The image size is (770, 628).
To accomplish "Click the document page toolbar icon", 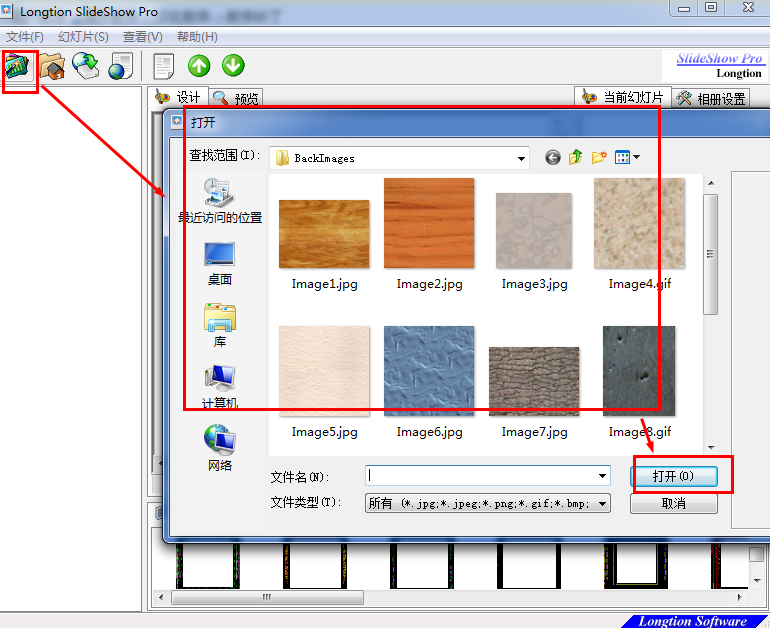I will coord(164,66).
